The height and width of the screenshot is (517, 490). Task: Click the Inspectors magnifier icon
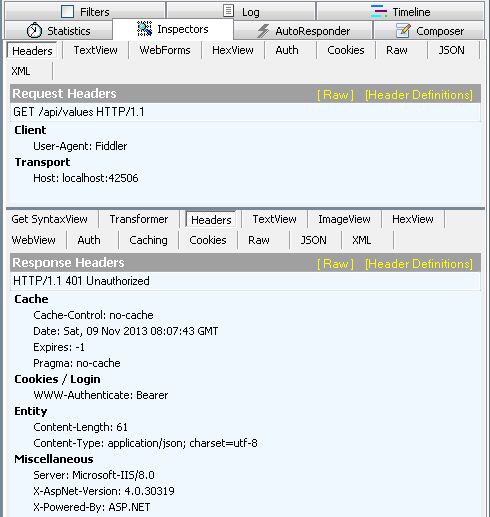pyautogui.click(x=144, y=29)
